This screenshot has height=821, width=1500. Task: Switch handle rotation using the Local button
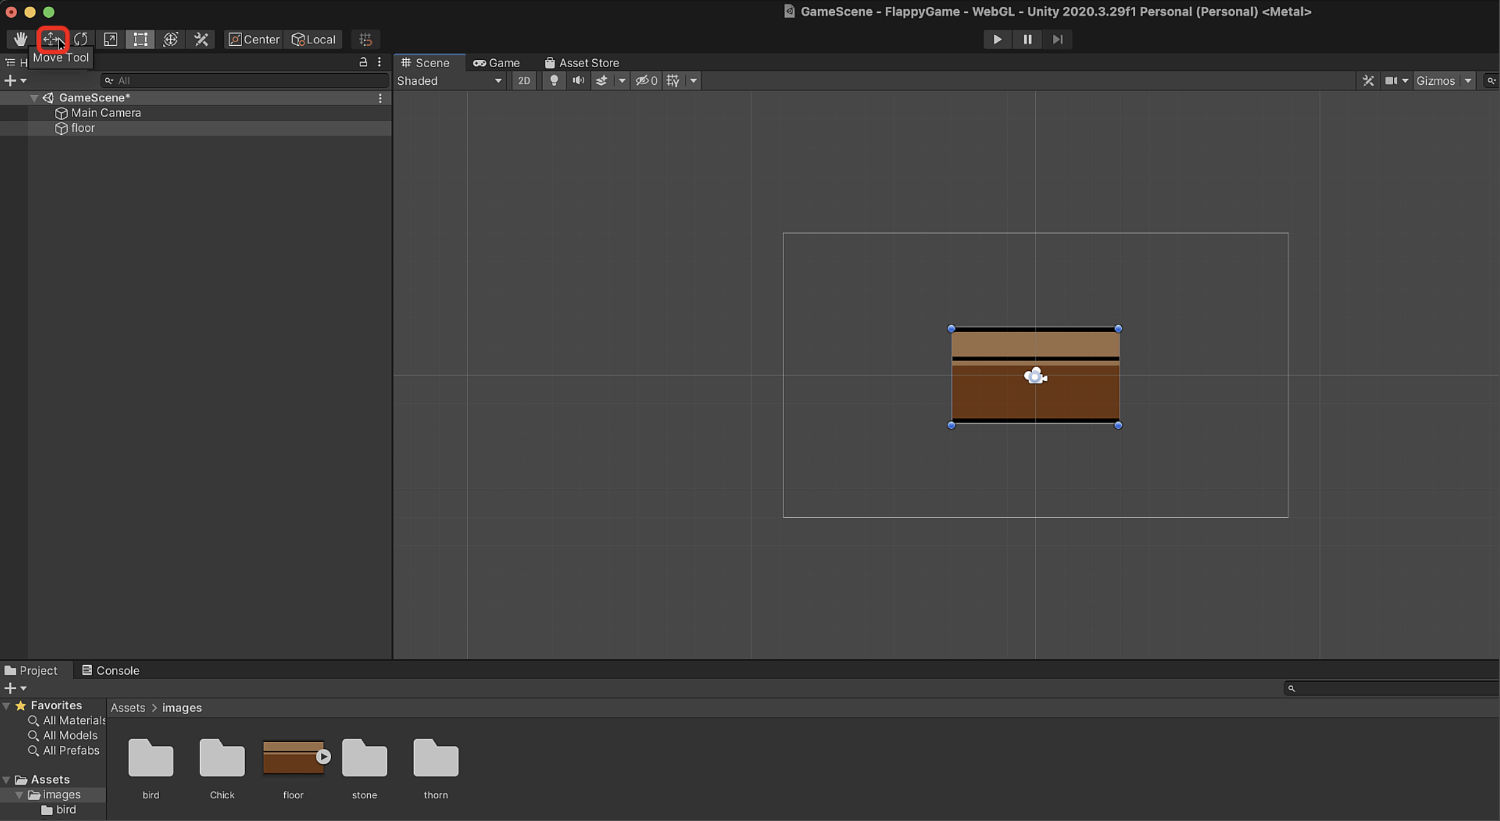point(314,39)
